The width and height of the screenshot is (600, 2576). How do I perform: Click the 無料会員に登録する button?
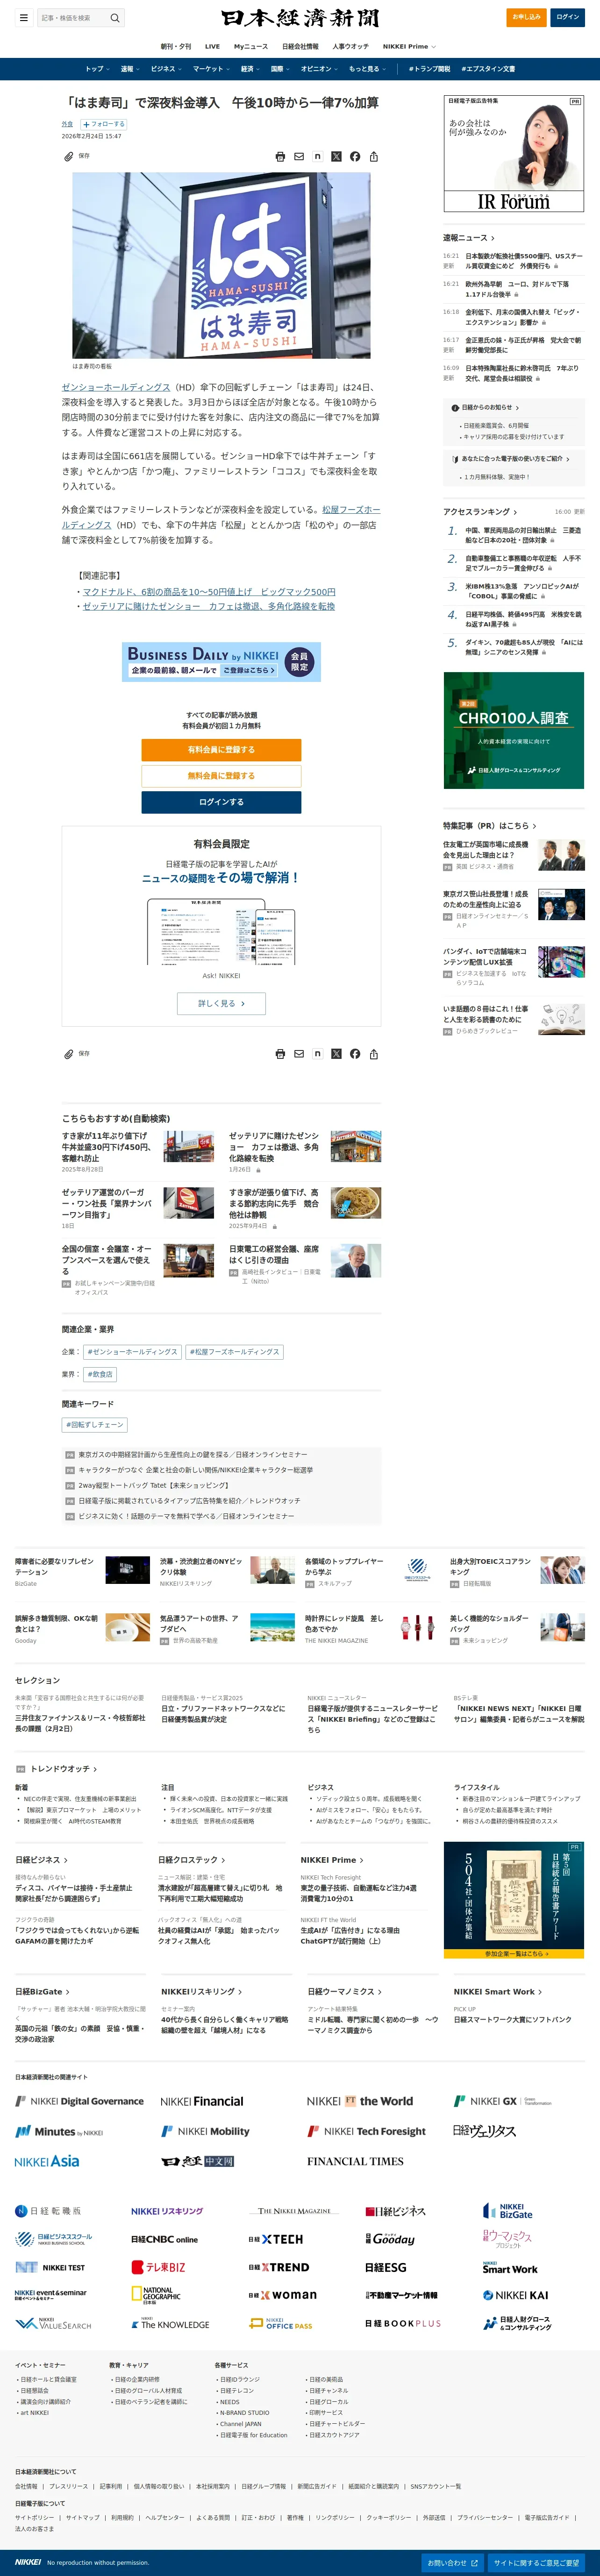[x=221, y=775]
